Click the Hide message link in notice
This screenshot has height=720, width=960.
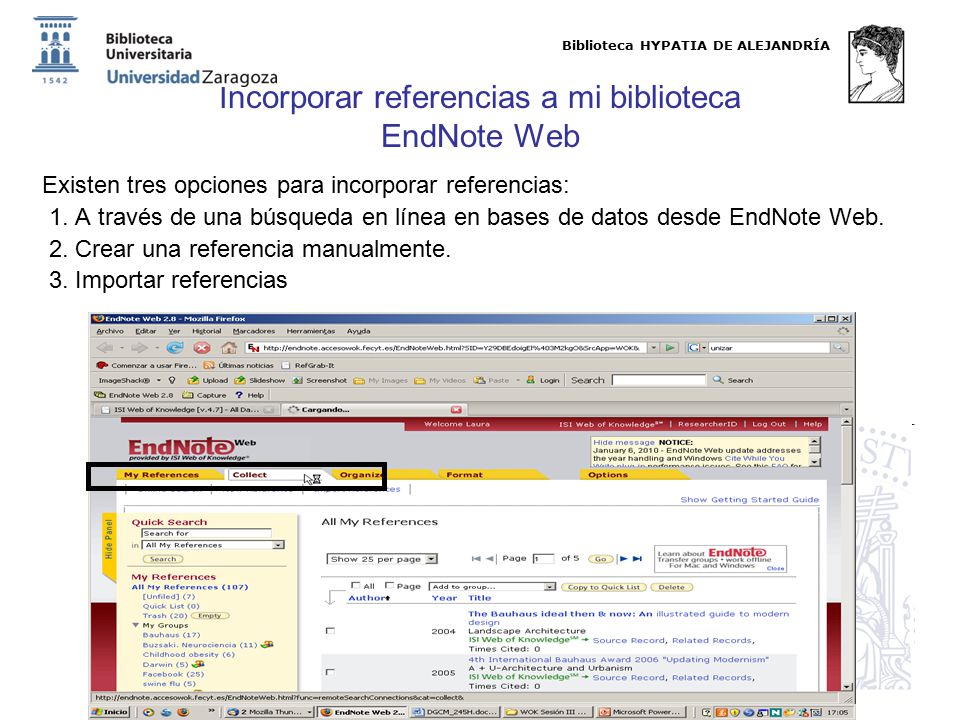[x=624, y=442]
